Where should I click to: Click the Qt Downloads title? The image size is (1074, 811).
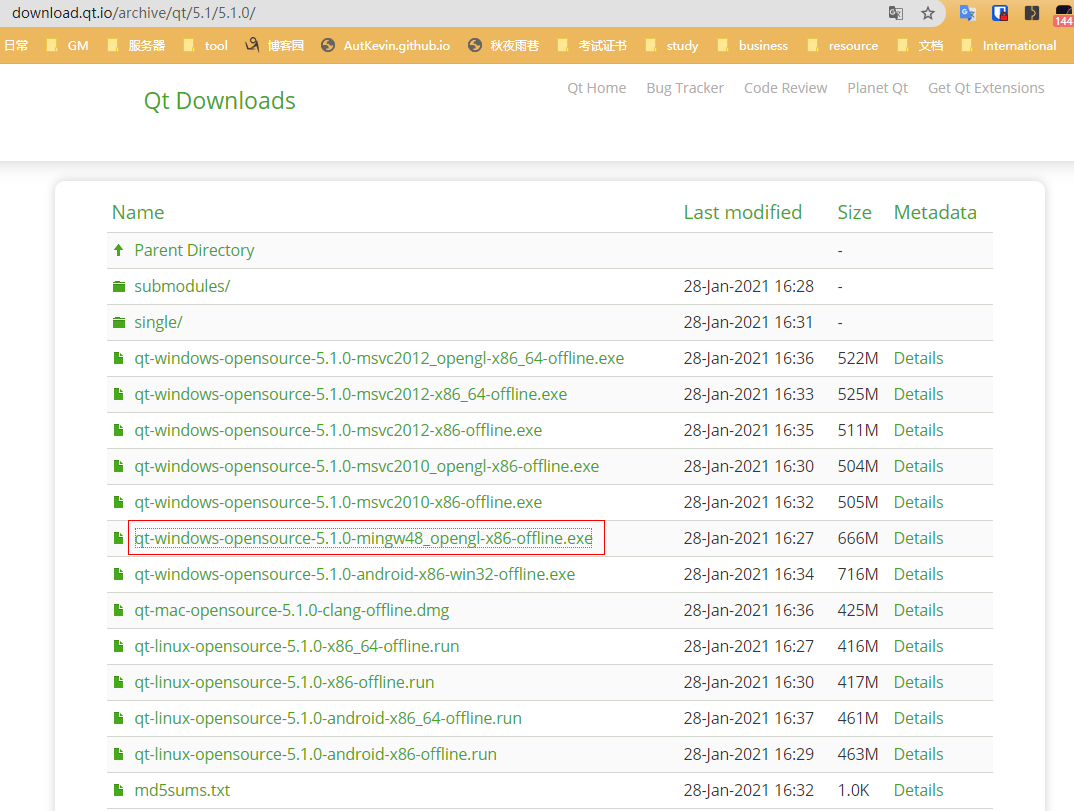coord(219,101)
